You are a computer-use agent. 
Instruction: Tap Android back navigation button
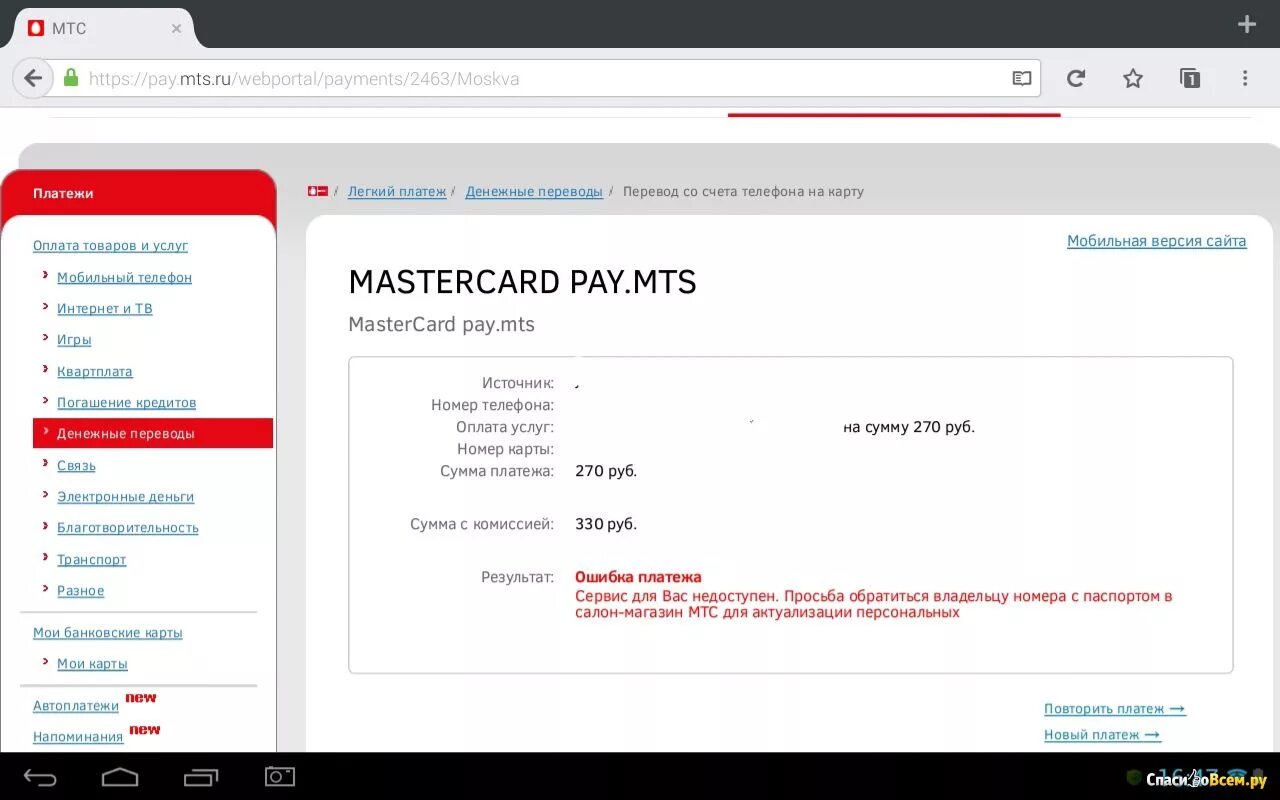tap(41, 777)
